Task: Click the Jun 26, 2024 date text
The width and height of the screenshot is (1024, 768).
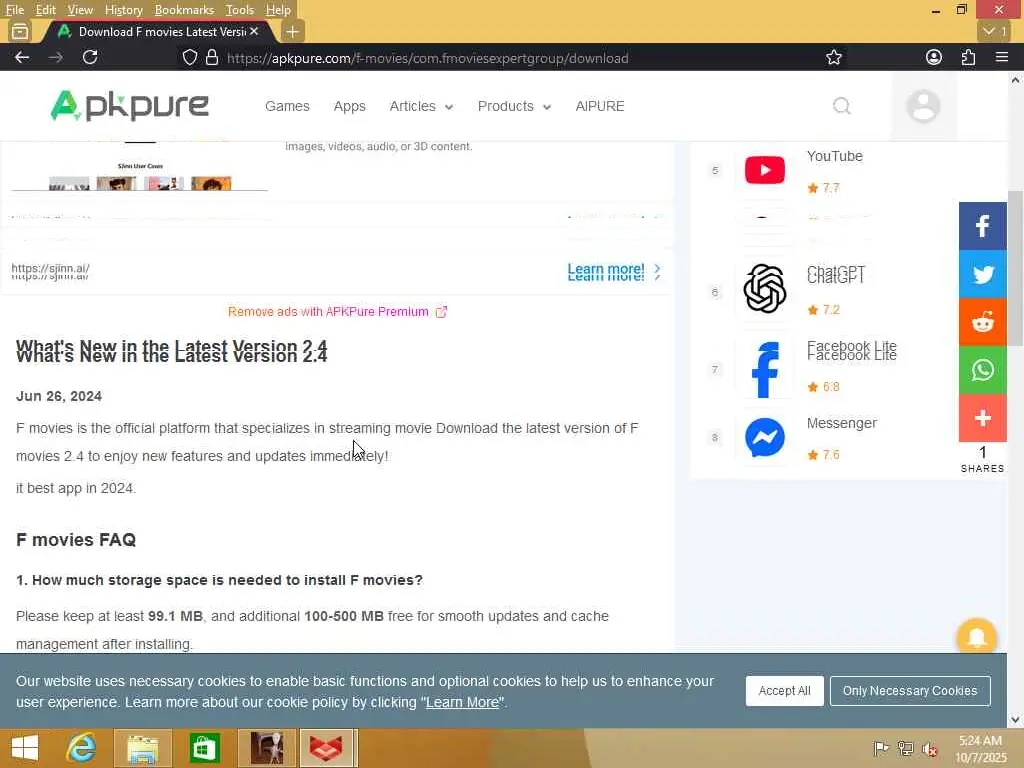Action: 59,396
